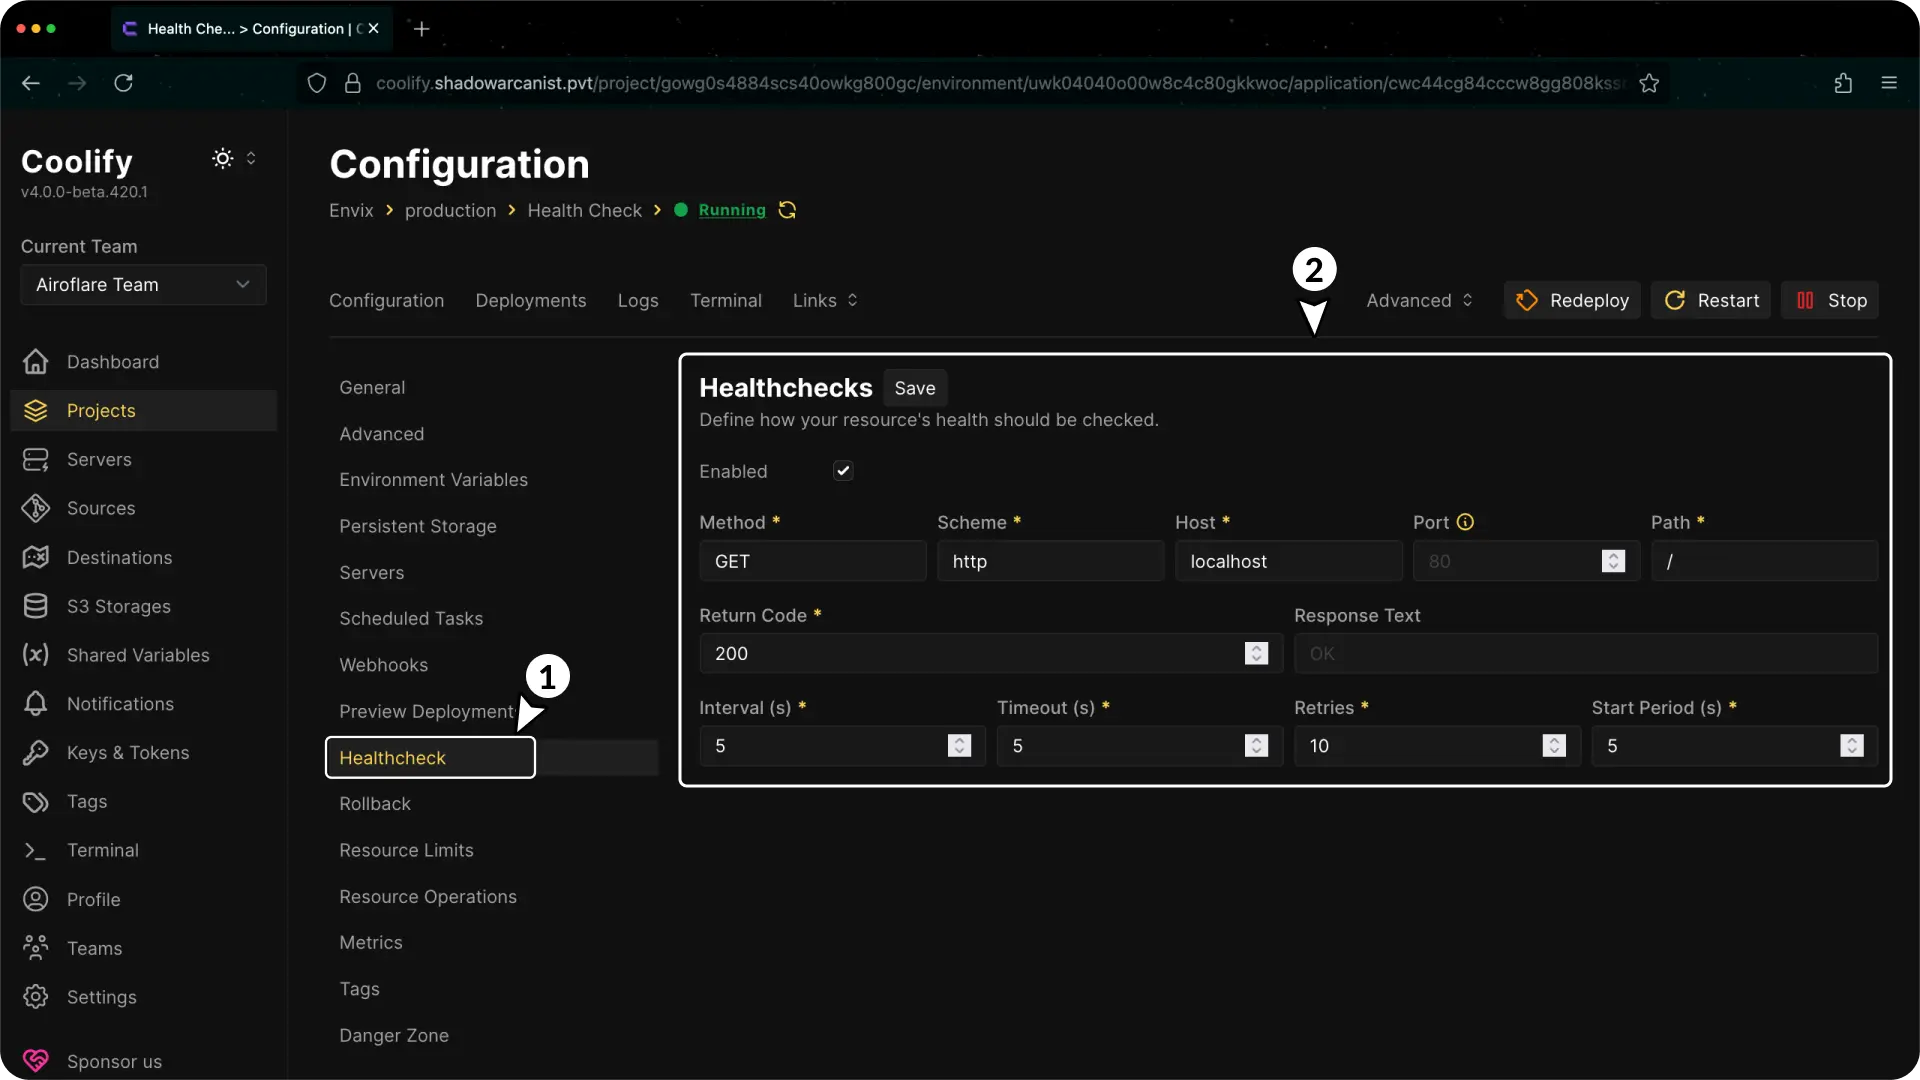Click the Sponsor us heart icon
The image size is (1920, 1080).
(x=36, y=1061)
